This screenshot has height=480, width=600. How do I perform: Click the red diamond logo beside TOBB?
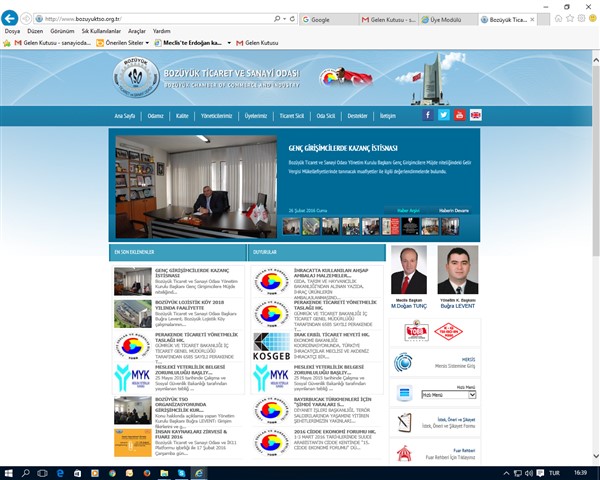448,331
